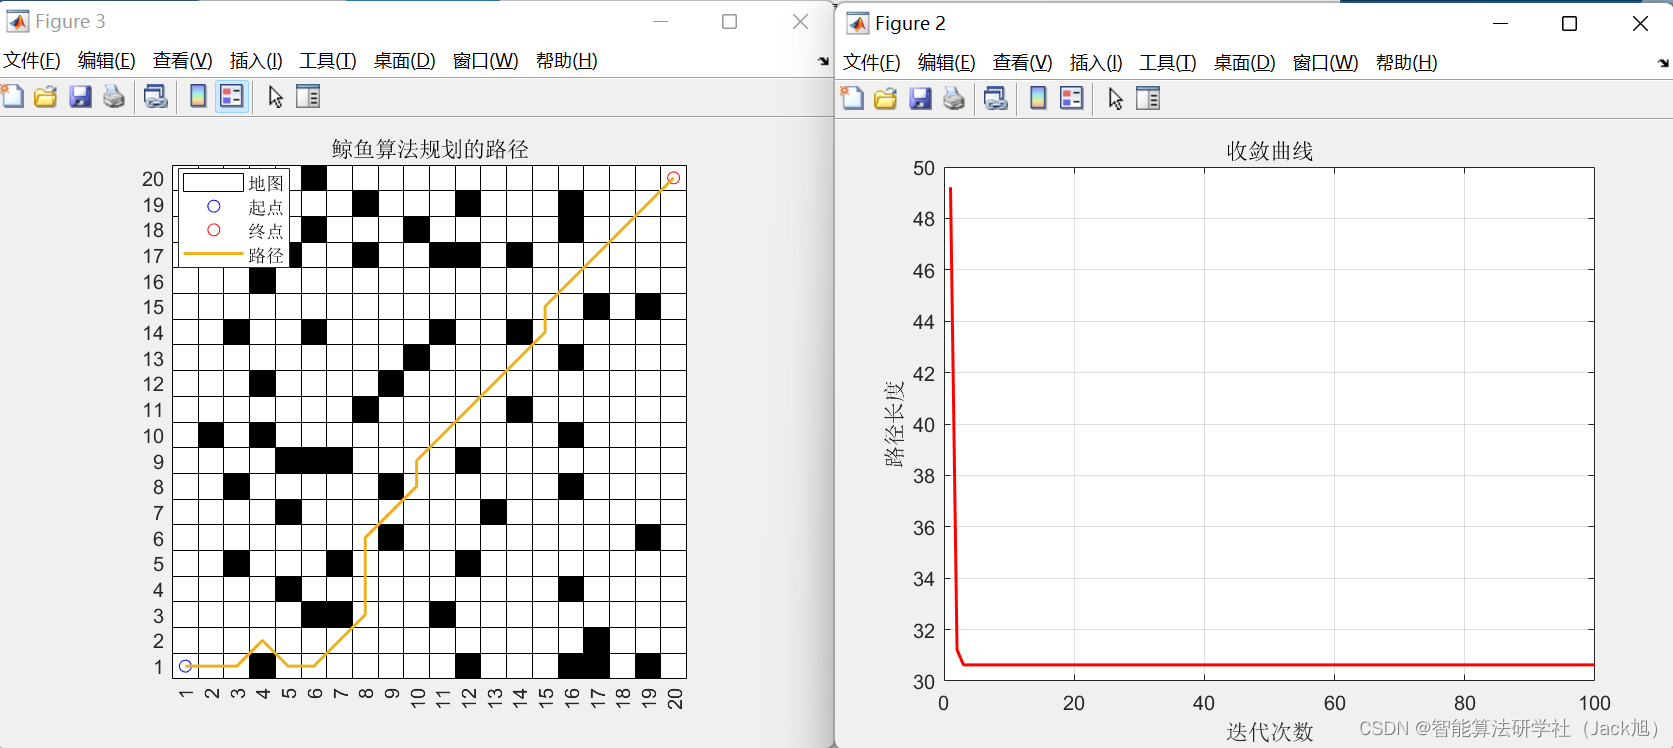1673x748 pixels.
Task: Select the 路径 legend entry
Action: (x=234, y=255)
